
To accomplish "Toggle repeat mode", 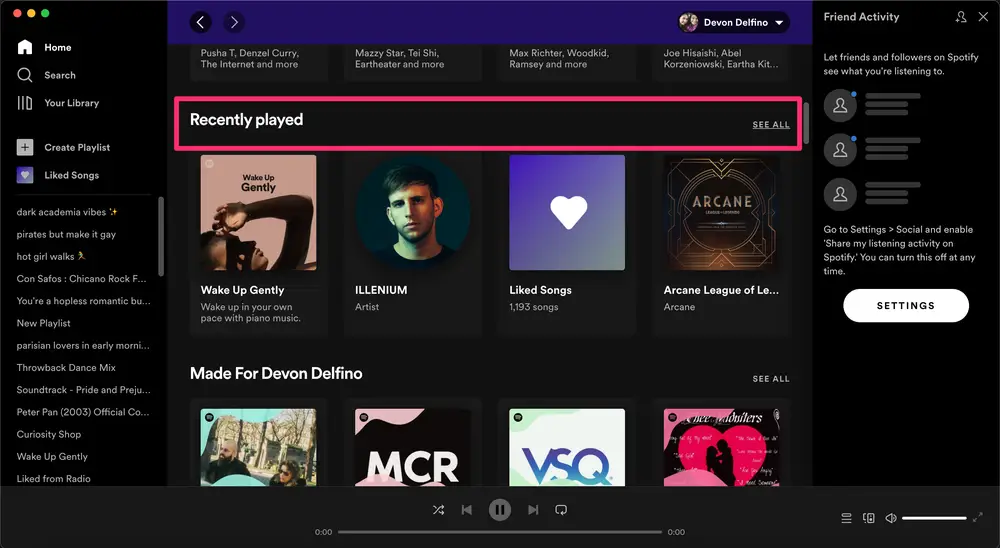I will 561,510.
